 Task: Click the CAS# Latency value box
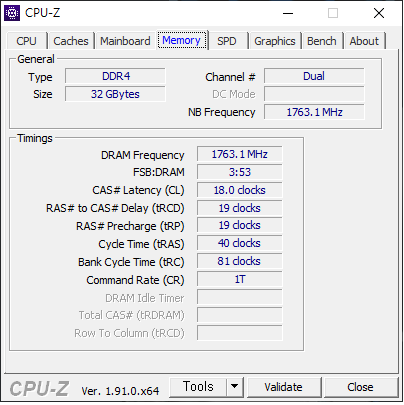240,190
